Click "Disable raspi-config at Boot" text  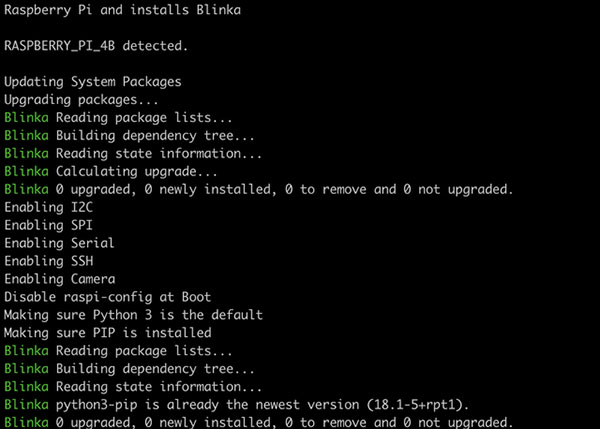[103, 297]
